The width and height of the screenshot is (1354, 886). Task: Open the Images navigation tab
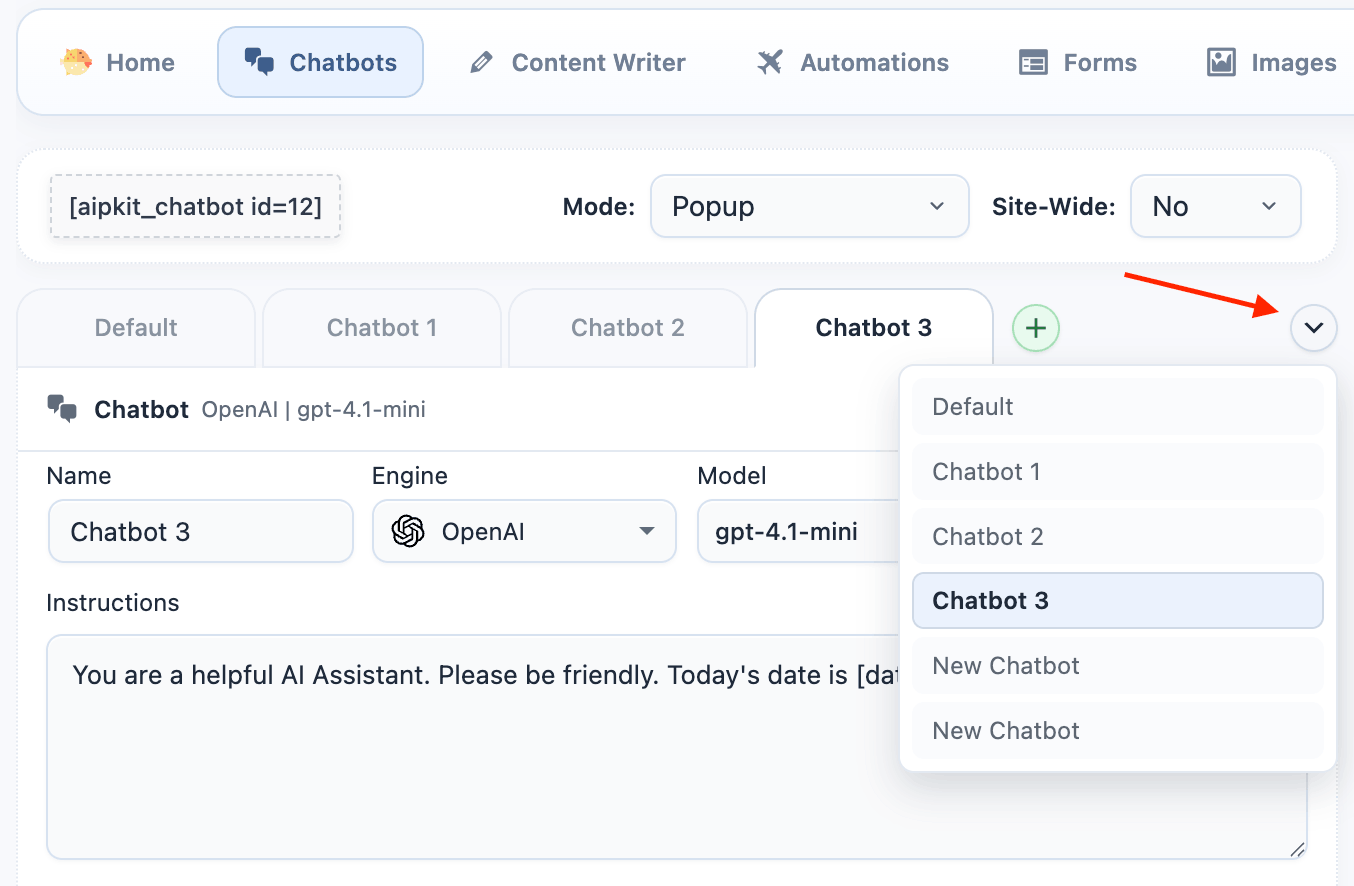click(1272, 63)
